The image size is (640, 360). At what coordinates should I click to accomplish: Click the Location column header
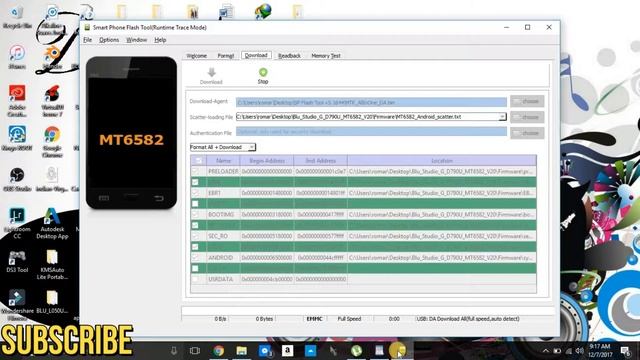click(x=442, y=161)
